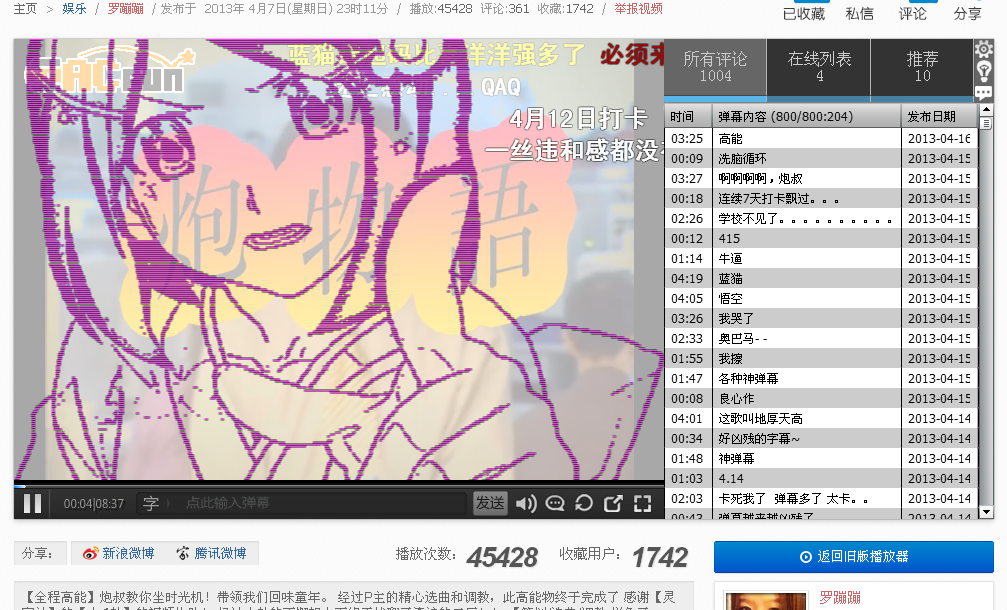This screenshot has width=1007, height=610.
Task: Report video via 举报视频 link
Action: point(638,9)
